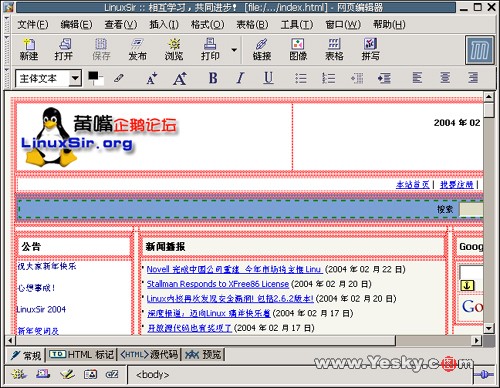Pick the text foreground color swatch

(93, 76)
